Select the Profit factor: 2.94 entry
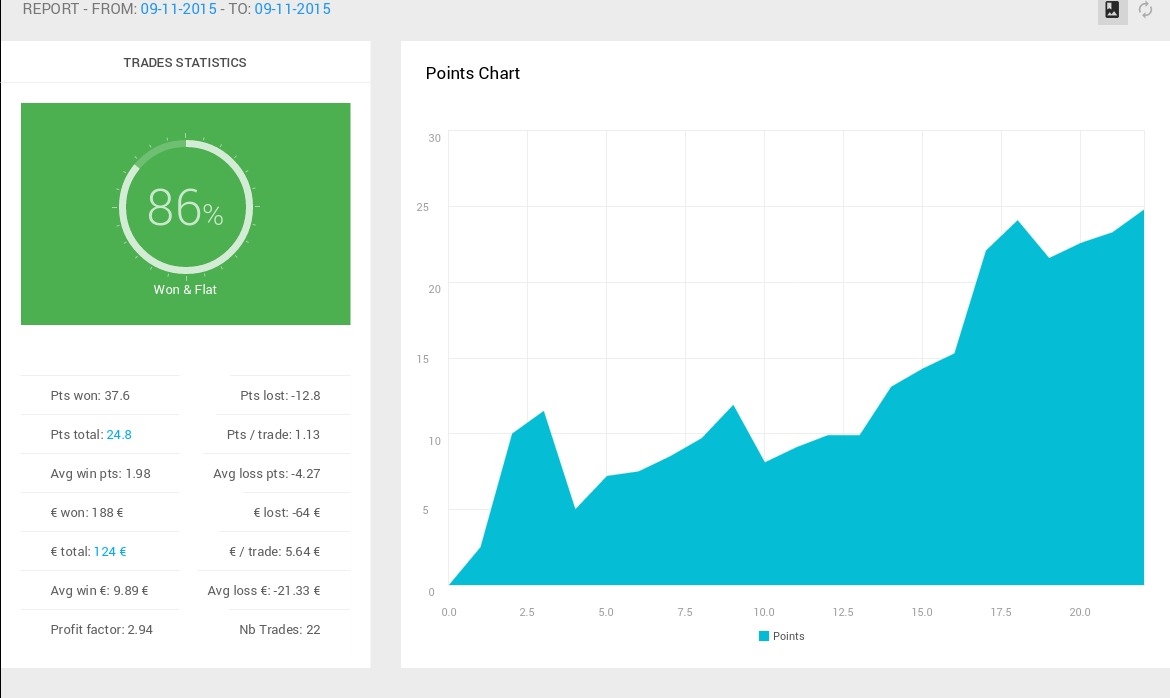Image resolution: width=1170 pixels, height=698 pixels. click(101, 629)
